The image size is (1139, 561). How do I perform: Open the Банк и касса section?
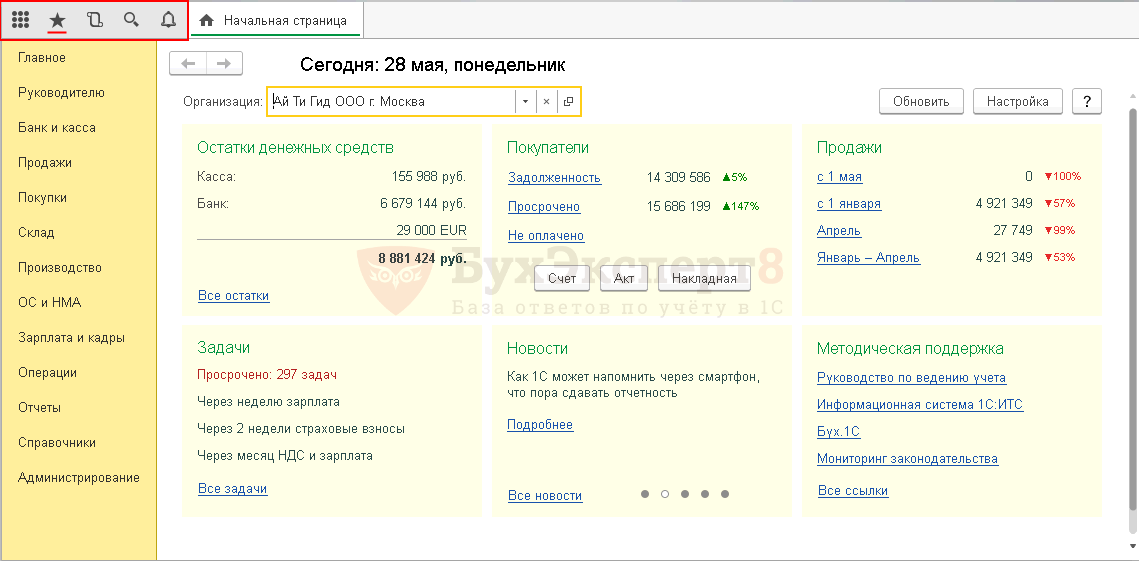(x=57, y=127)
